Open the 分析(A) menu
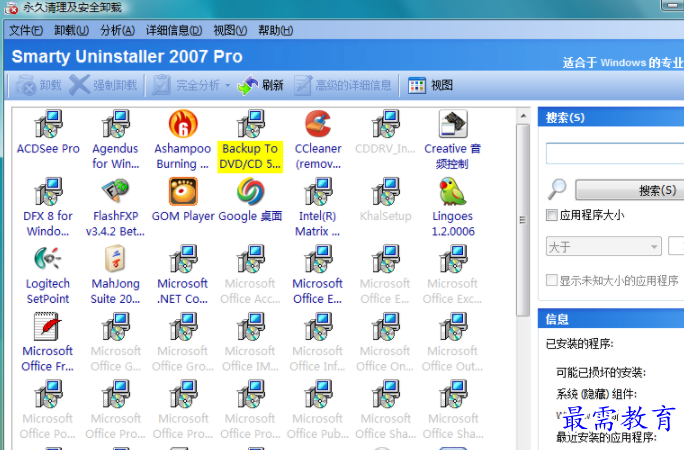Image resolution: width=684 pixels, height=450 pixels. (117, 31)
